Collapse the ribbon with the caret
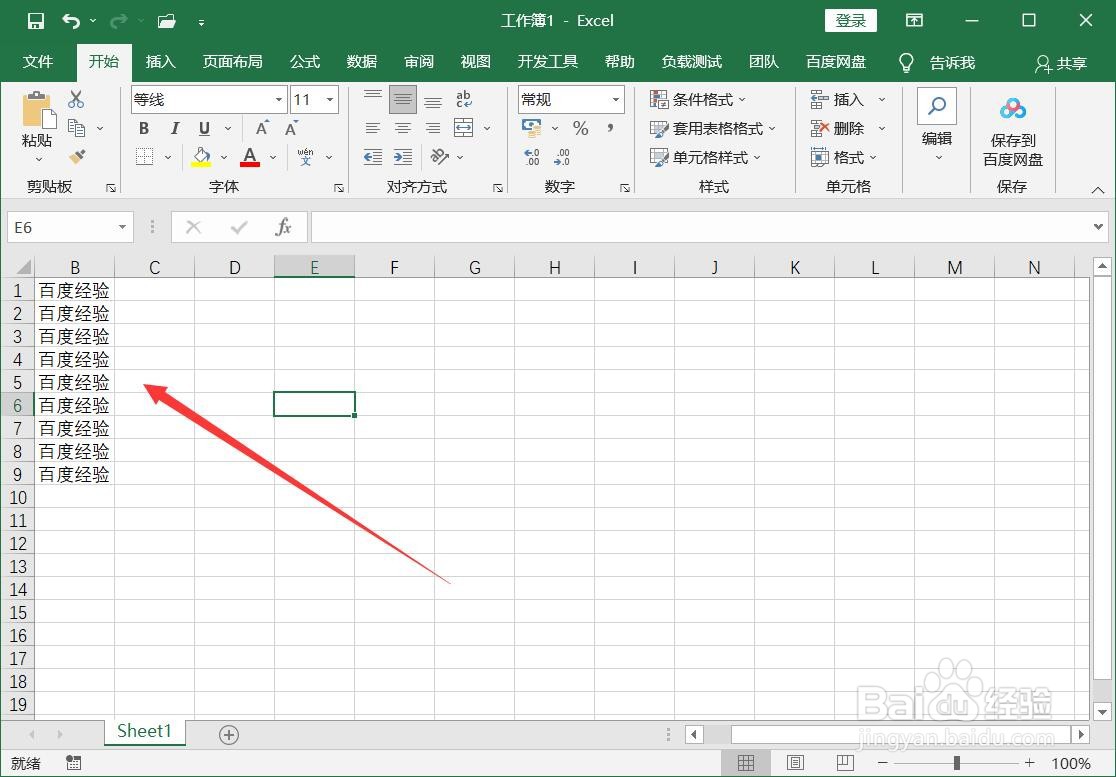The width and height of the screenshot is (1116, 777). (x=1098, y=190)
